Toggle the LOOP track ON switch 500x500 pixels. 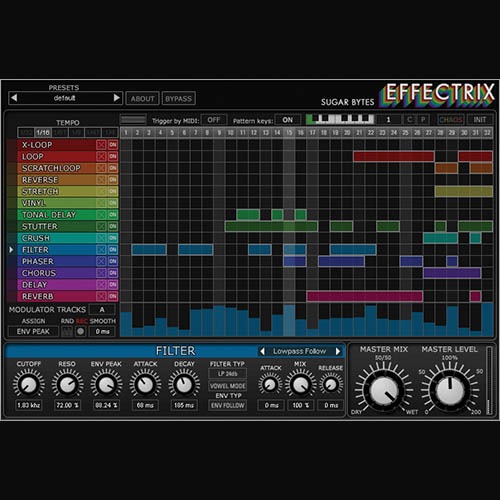coord(113,156)
